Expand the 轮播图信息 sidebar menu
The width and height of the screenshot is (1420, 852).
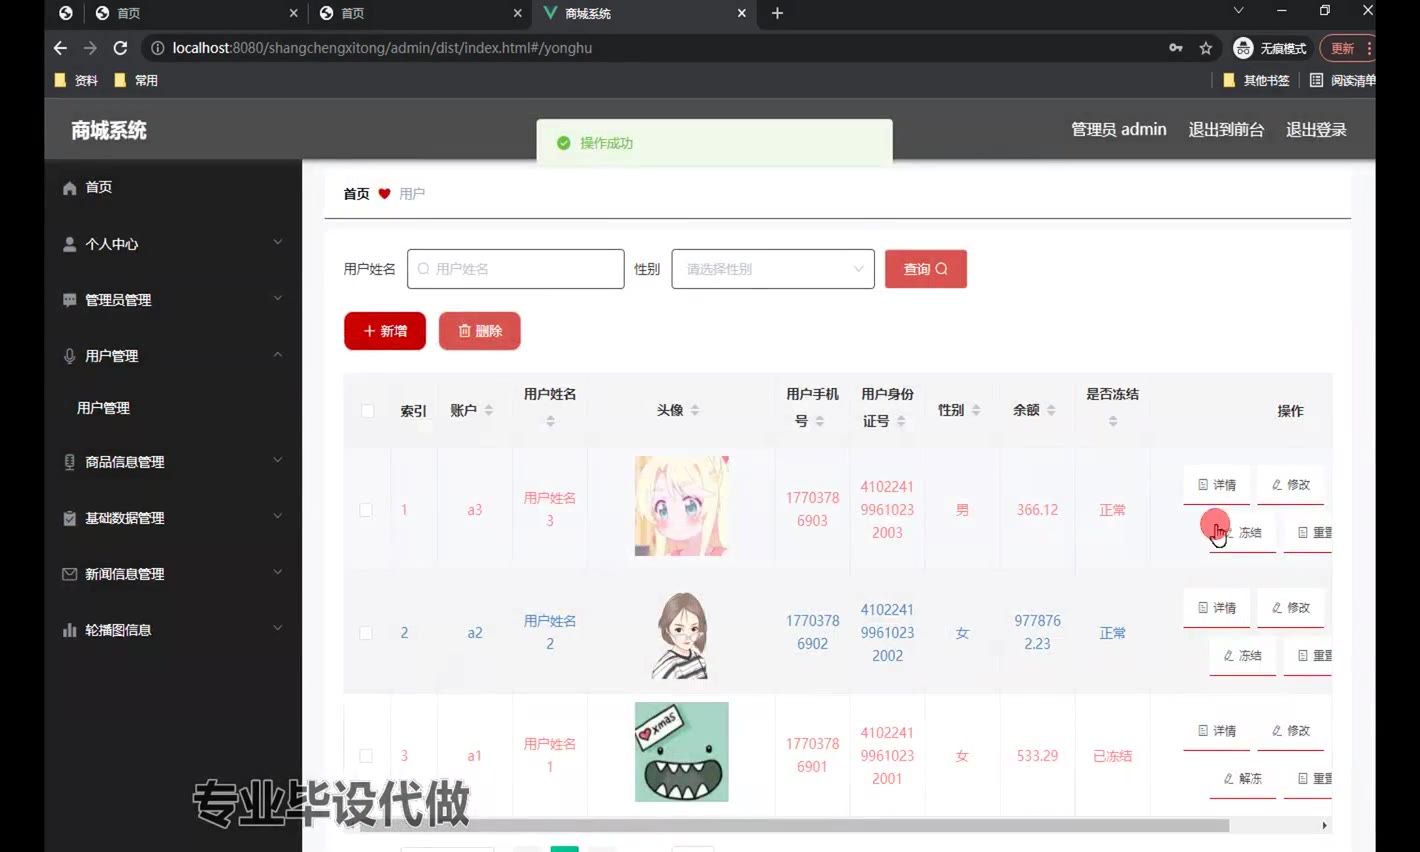pos(278,628)
